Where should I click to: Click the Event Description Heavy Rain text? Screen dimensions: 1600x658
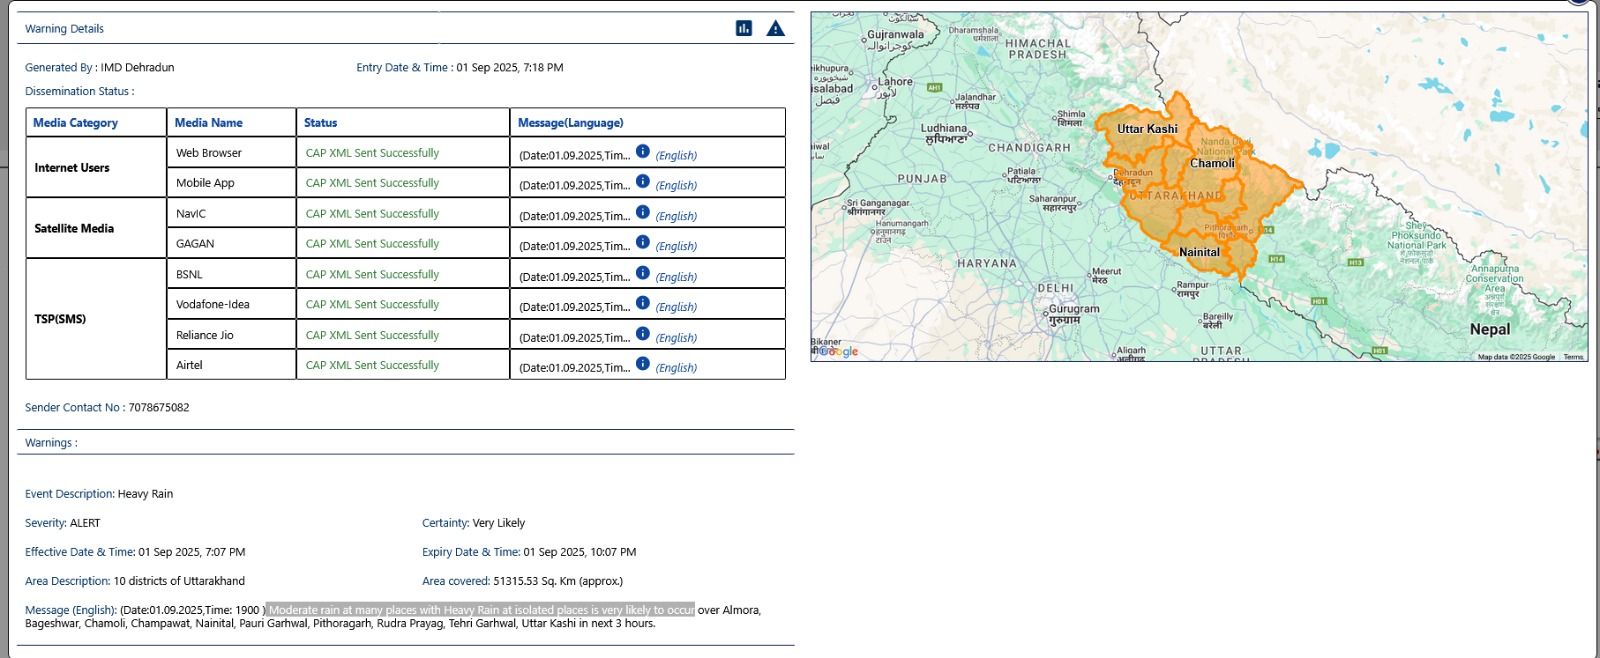click(99, 494)
